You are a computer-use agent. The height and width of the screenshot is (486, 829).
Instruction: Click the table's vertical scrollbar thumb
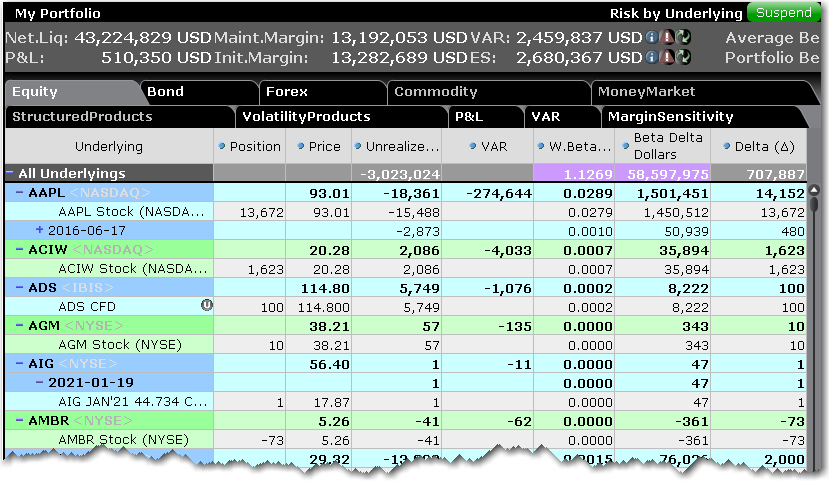tap(814, 203)
